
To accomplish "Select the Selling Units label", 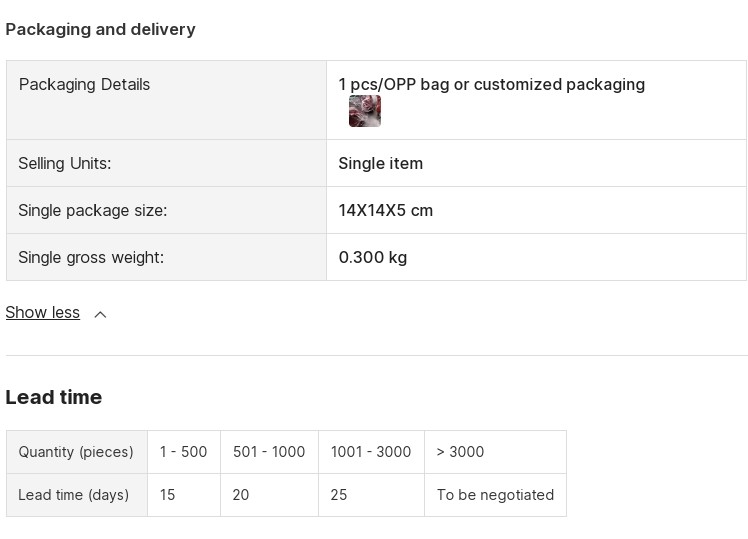I will point(65,164).
